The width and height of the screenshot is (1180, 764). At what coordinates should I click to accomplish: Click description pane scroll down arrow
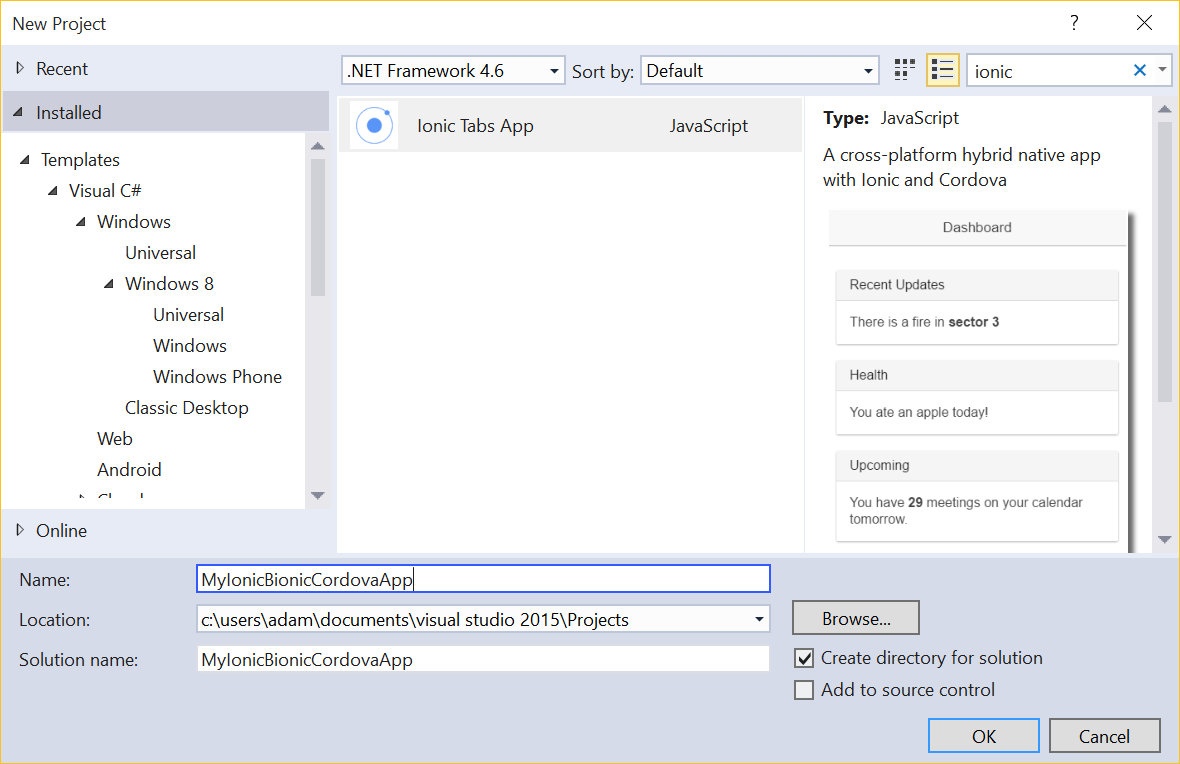tap(1164, 539)
